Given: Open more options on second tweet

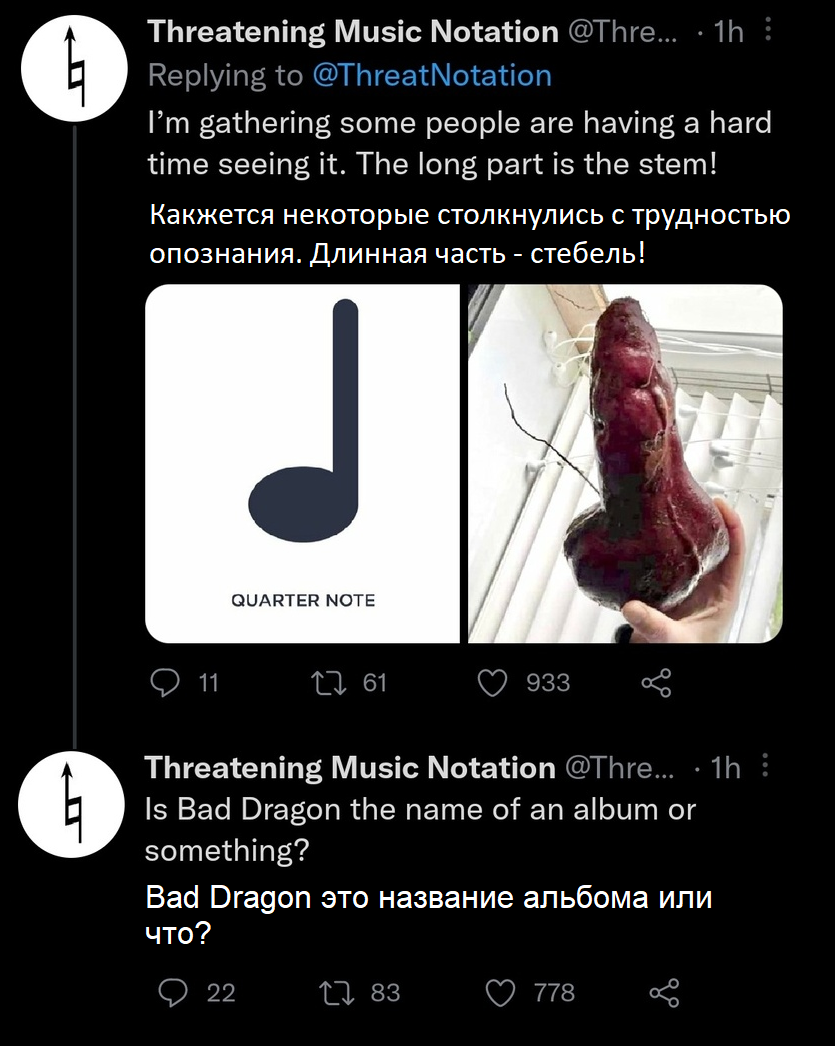Looking at the screenshot, I should pyautogui.click(x=766, y=767).
